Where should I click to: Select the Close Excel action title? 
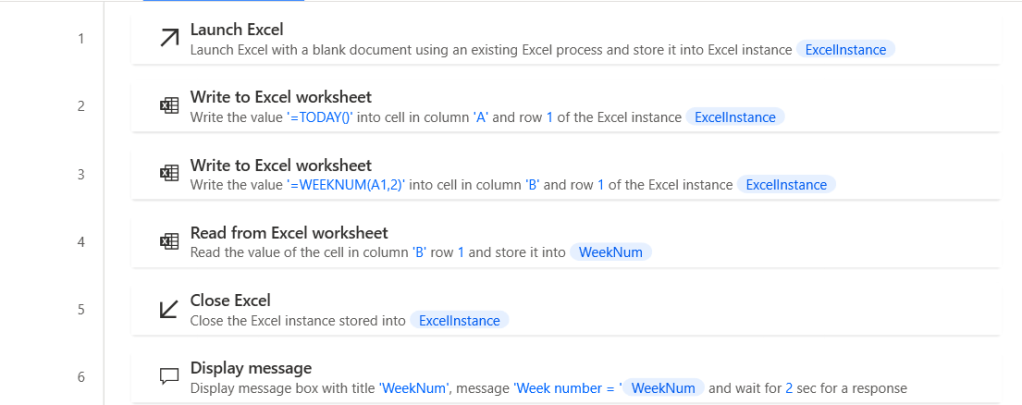pos(230,300)
